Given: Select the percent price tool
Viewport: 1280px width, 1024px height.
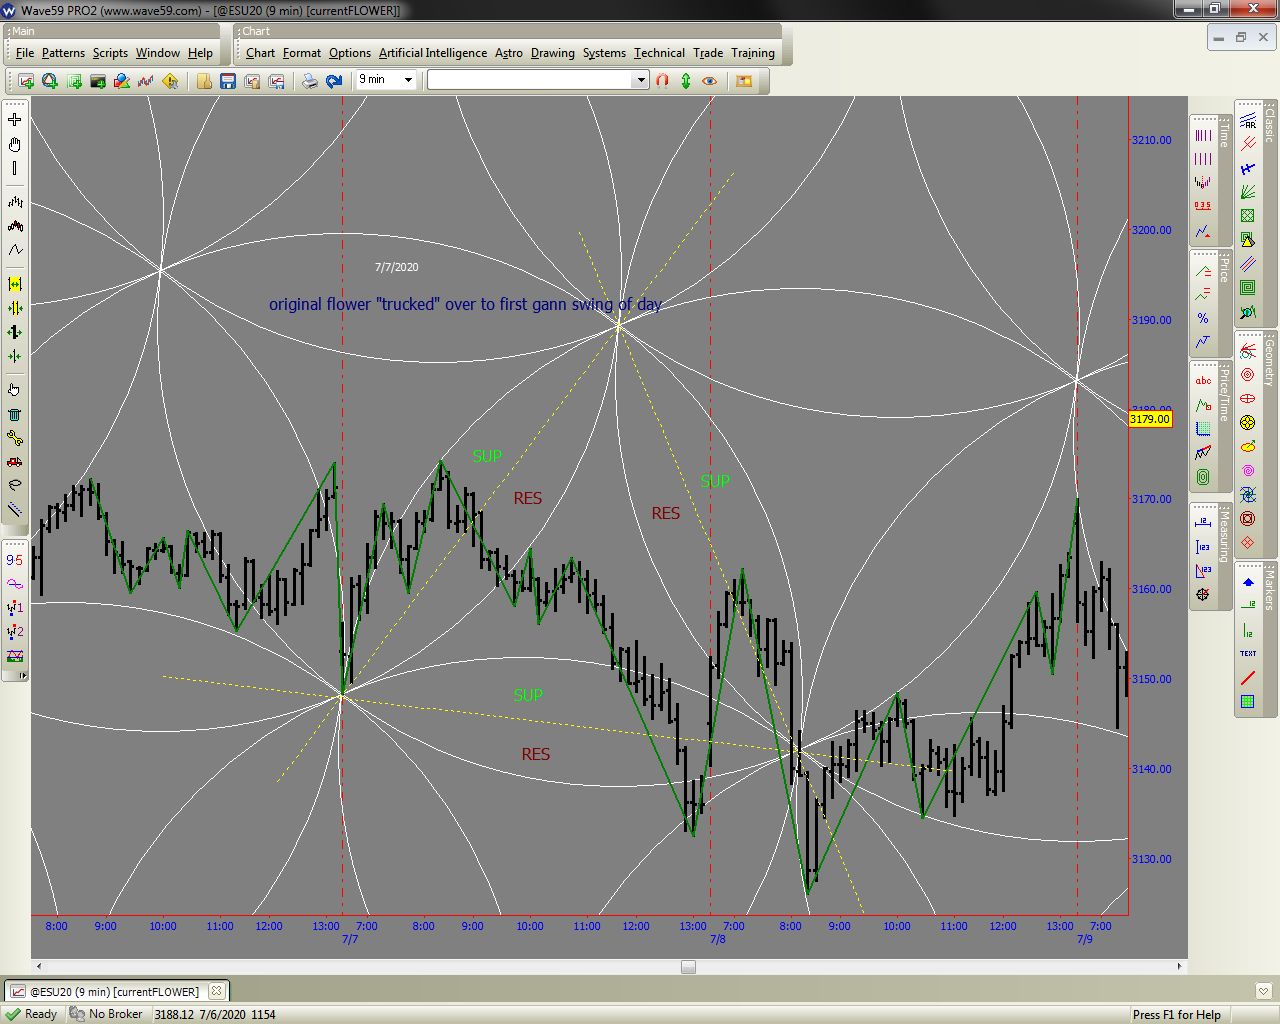Looking at the screenshot, I should click(x=1203, y=318).
